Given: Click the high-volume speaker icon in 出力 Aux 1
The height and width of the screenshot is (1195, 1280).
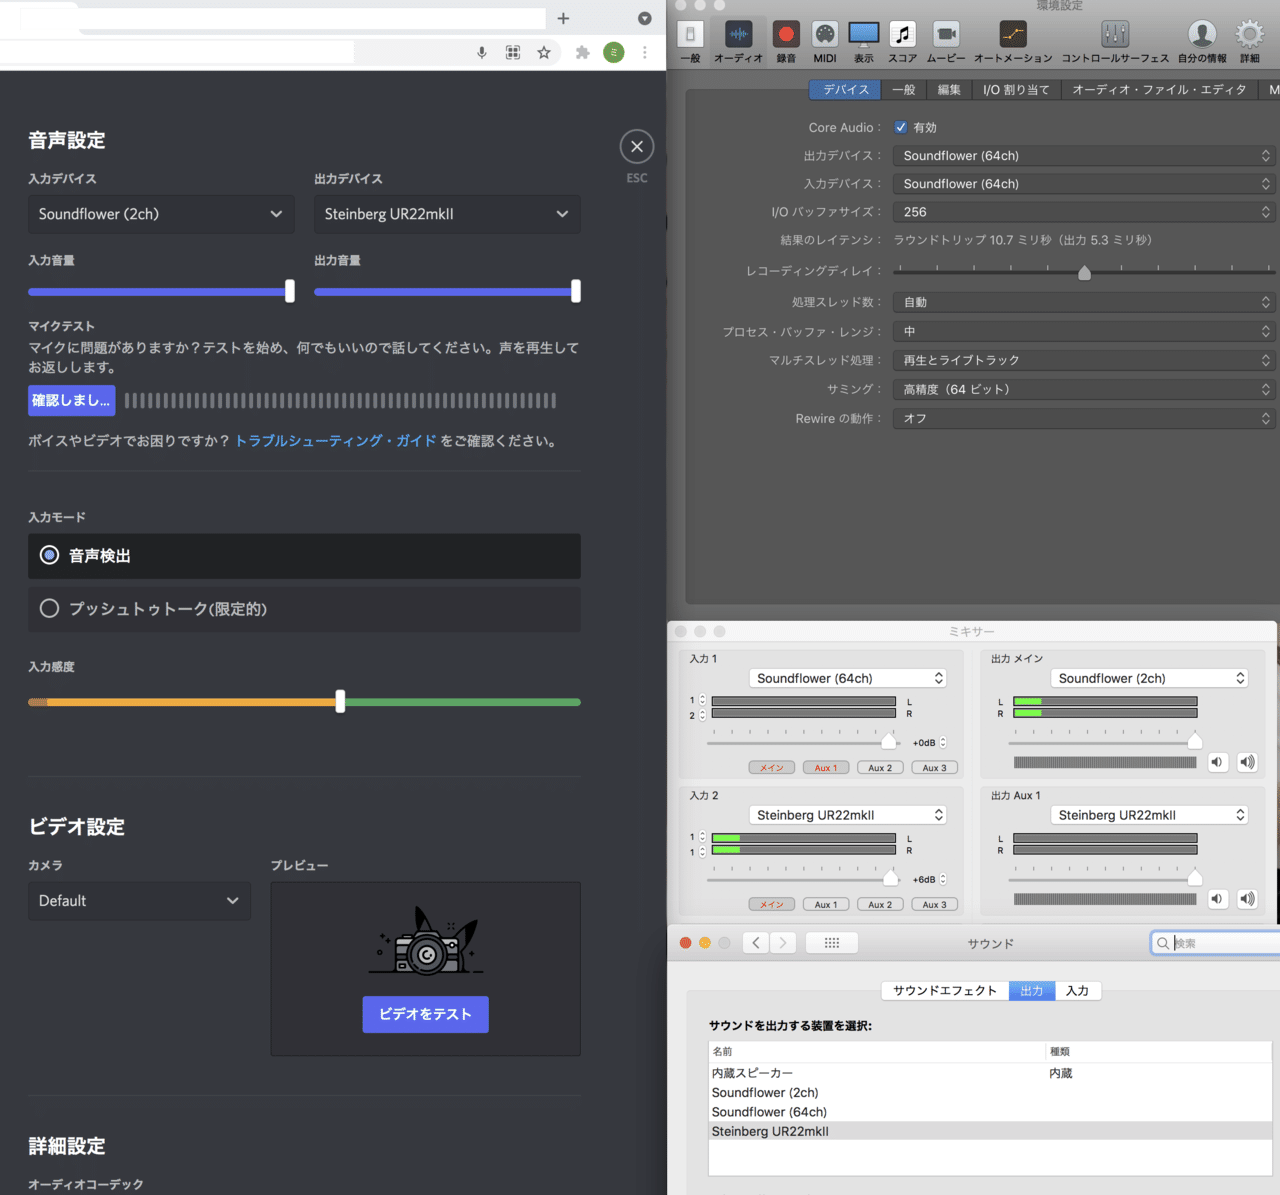Looking at the screenshot, I should click(x=1247, y=899).
